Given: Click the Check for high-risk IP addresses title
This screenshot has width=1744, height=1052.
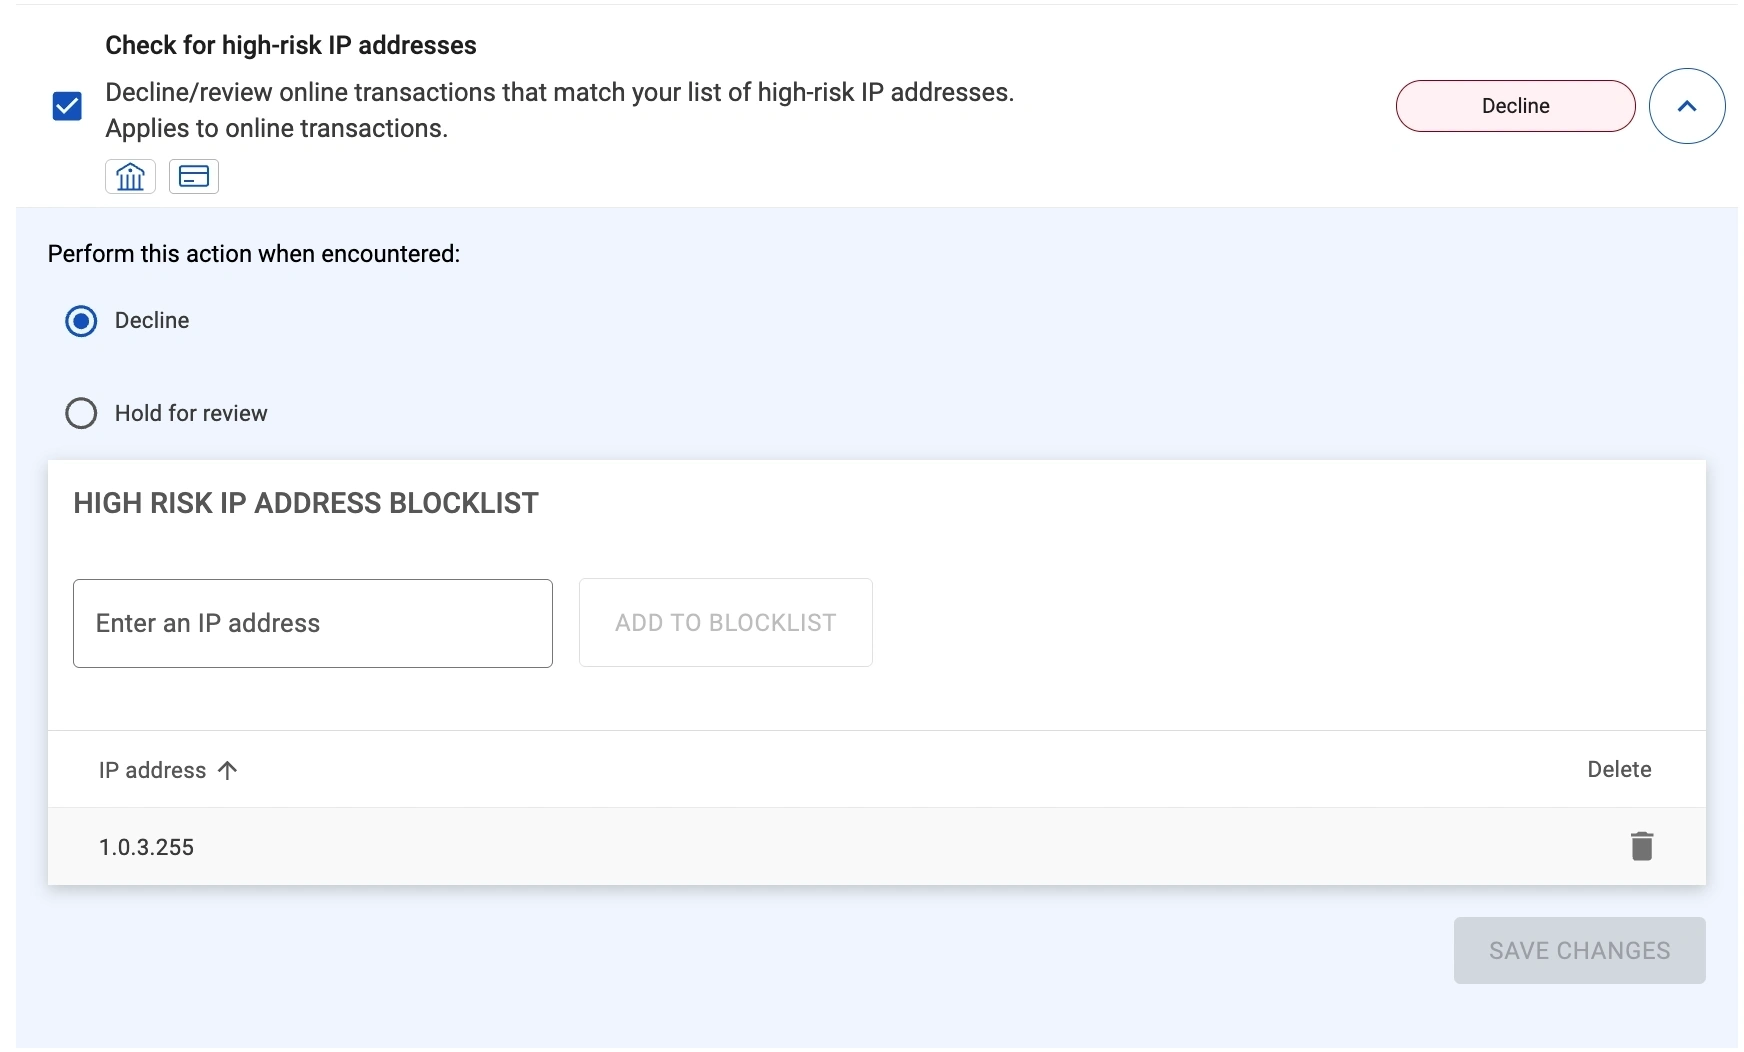Looking at the screenshot, I should click(290, 45).
